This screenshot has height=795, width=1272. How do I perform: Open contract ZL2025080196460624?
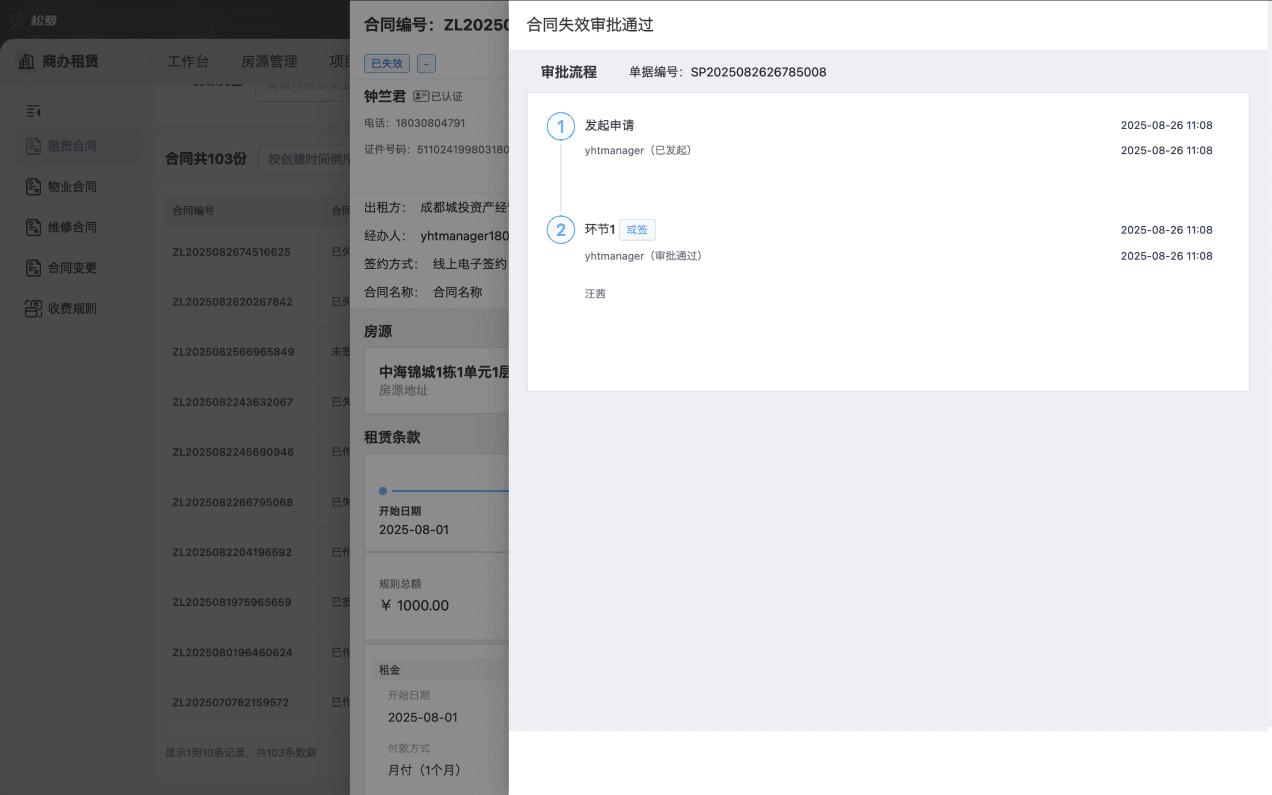click(x=232, y=652)
